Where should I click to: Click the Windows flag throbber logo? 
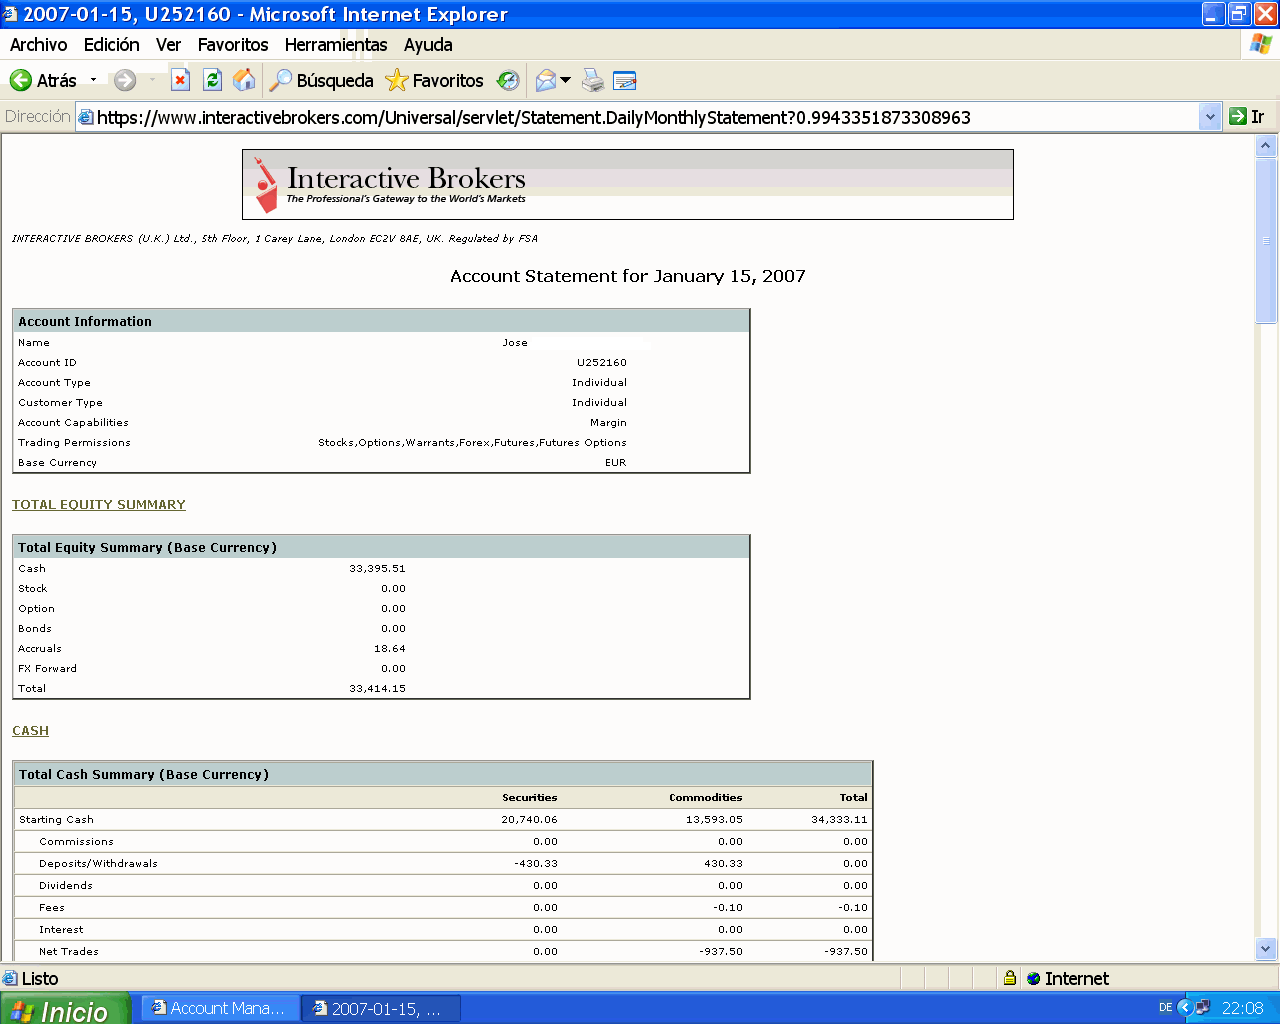pos(1260,44)
